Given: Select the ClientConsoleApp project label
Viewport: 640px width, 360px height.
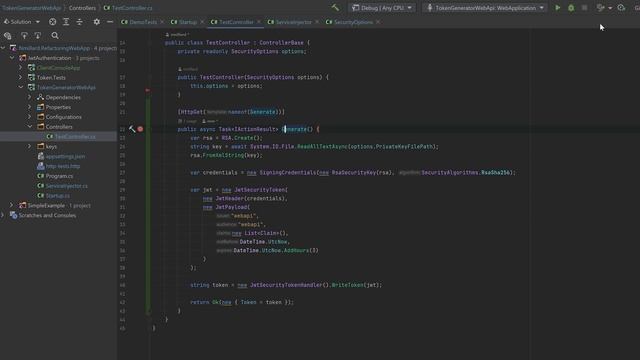Looking at the screenshot, I should [x=58, y=68].
